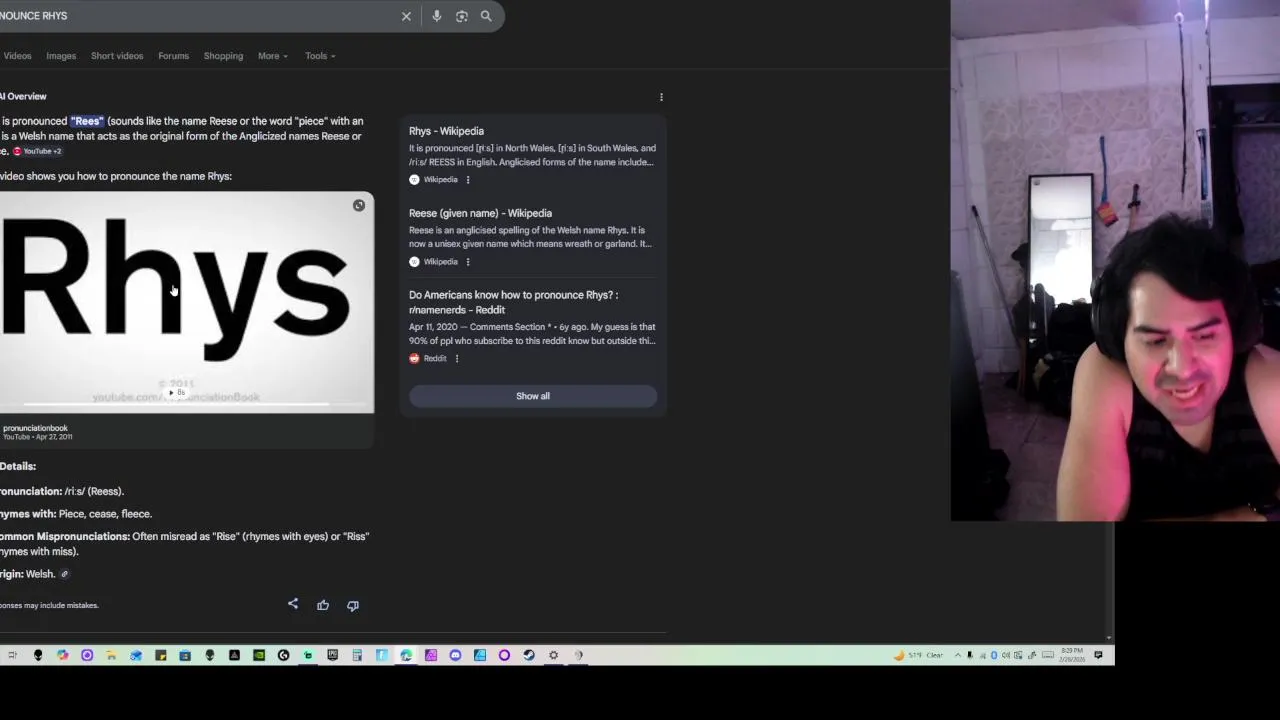Screen dimensions: 1280x720
Task: Switch to the Short videos results tab
Action: (x=117, y=56)
